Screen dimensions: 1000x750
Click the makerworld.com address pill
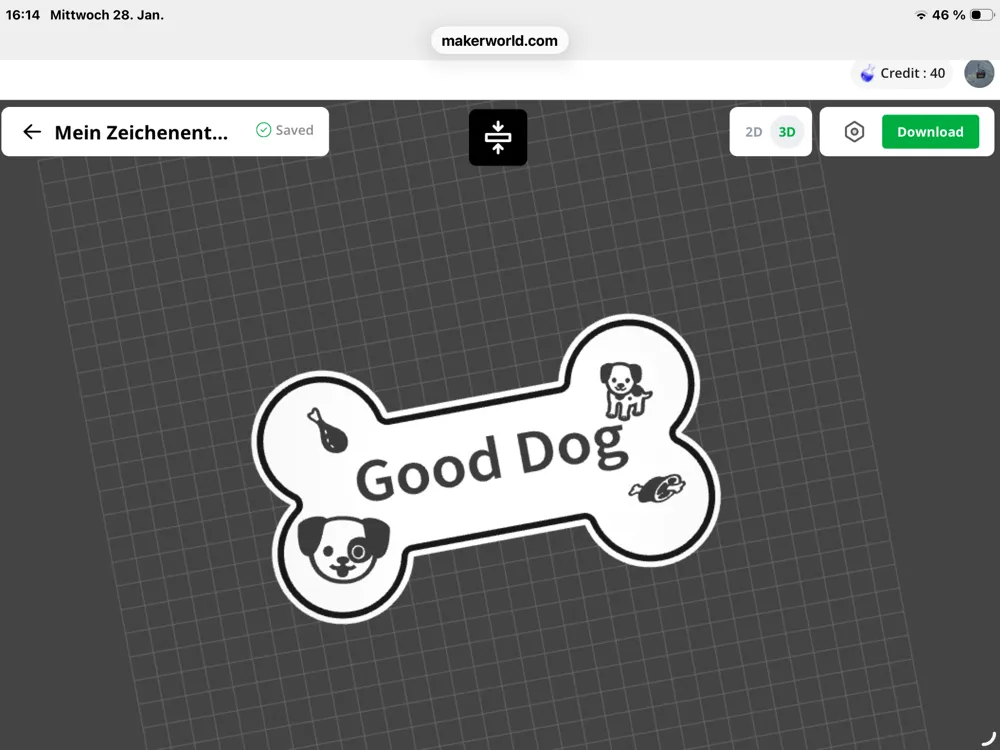click(499, 41)
